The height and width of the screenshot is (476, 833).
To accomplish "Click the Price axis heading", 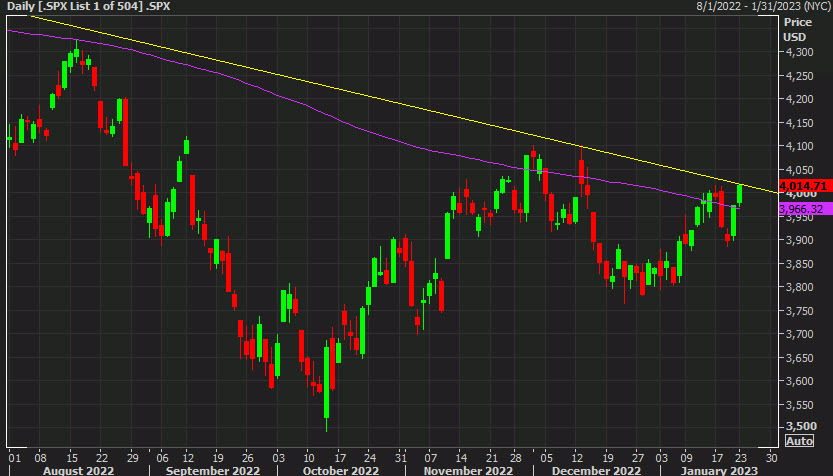I will (798, 22).
